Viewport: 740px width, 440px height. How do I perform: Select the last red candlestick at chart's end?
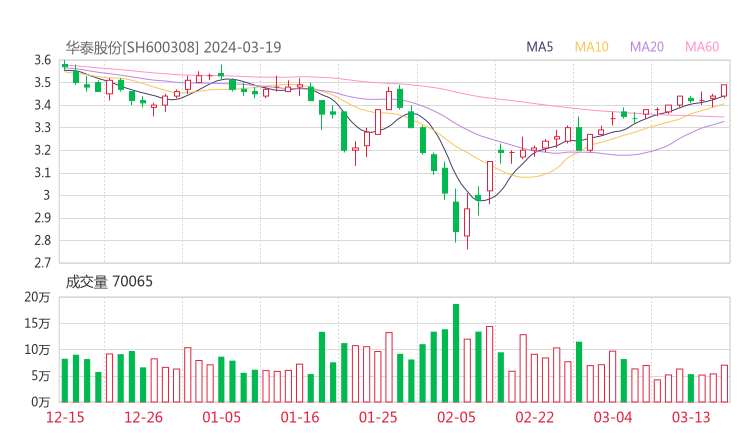[724, 90]
